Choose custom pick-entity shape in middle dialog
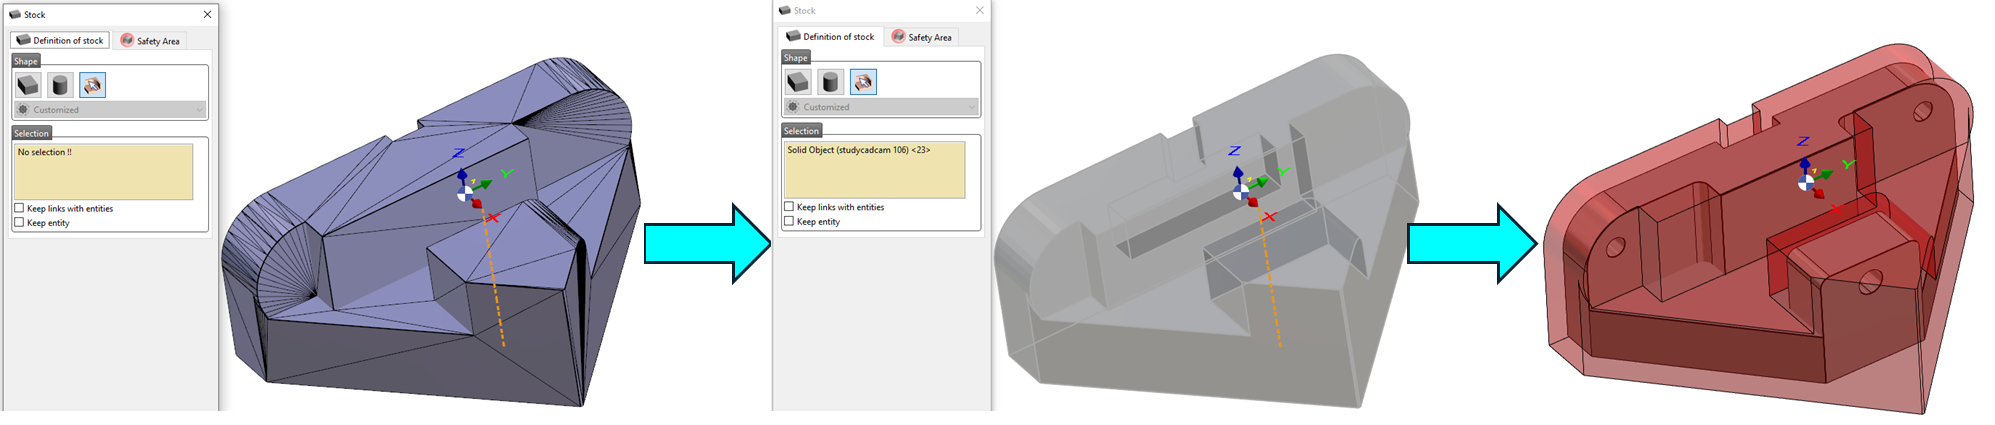This screenshot has height=425, width=1995. pos(863,81)
